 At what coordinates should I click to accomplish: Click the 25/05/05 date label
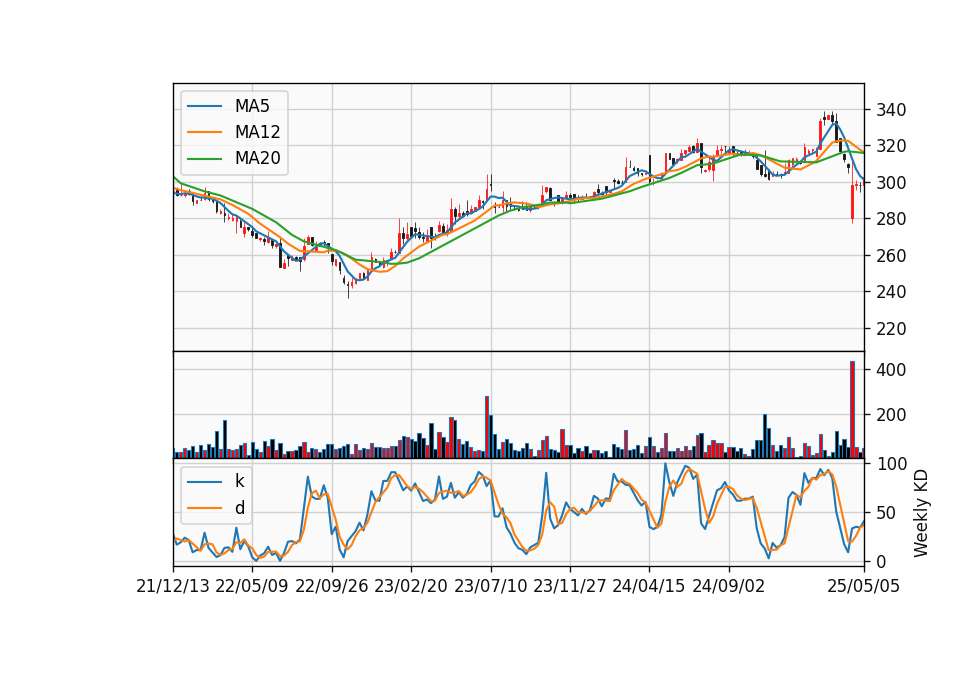[864, 586]
